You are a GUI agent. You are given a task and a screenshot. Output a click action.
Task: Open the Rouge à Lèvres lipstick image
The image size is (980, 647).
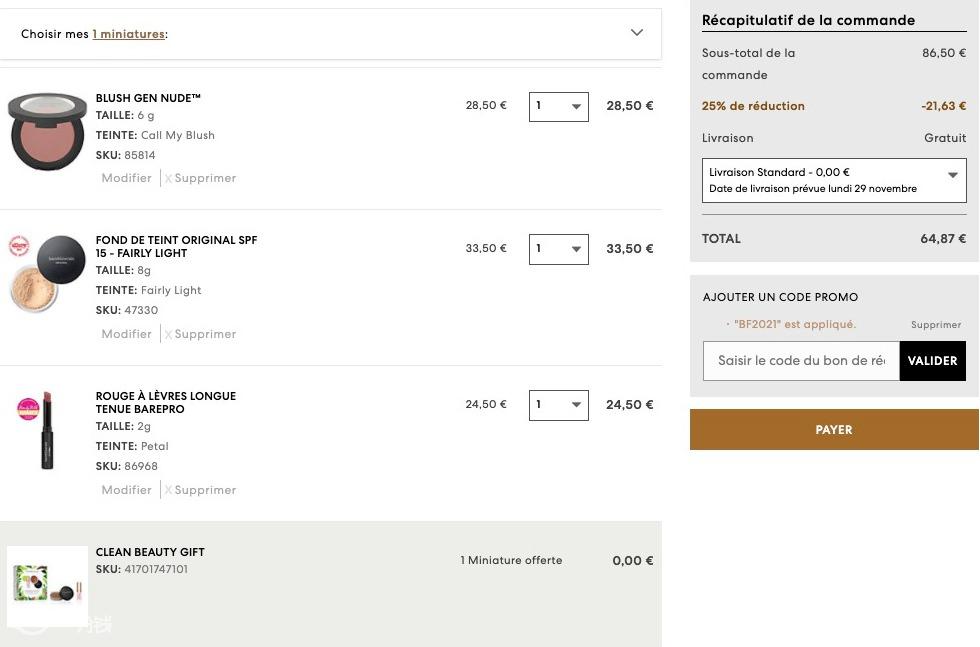pyautogui.click(x=48, y=430)
